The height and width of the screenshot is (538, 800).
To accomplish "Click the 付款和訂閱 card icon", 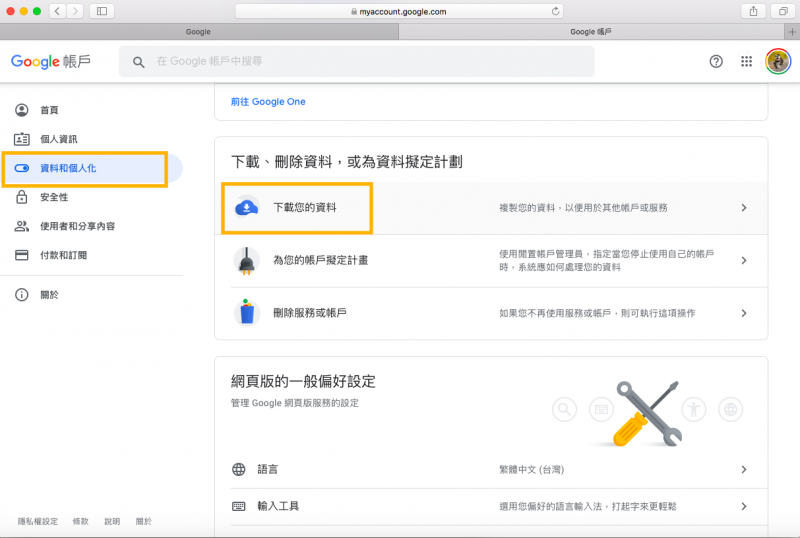I will (x=21, y=255).
